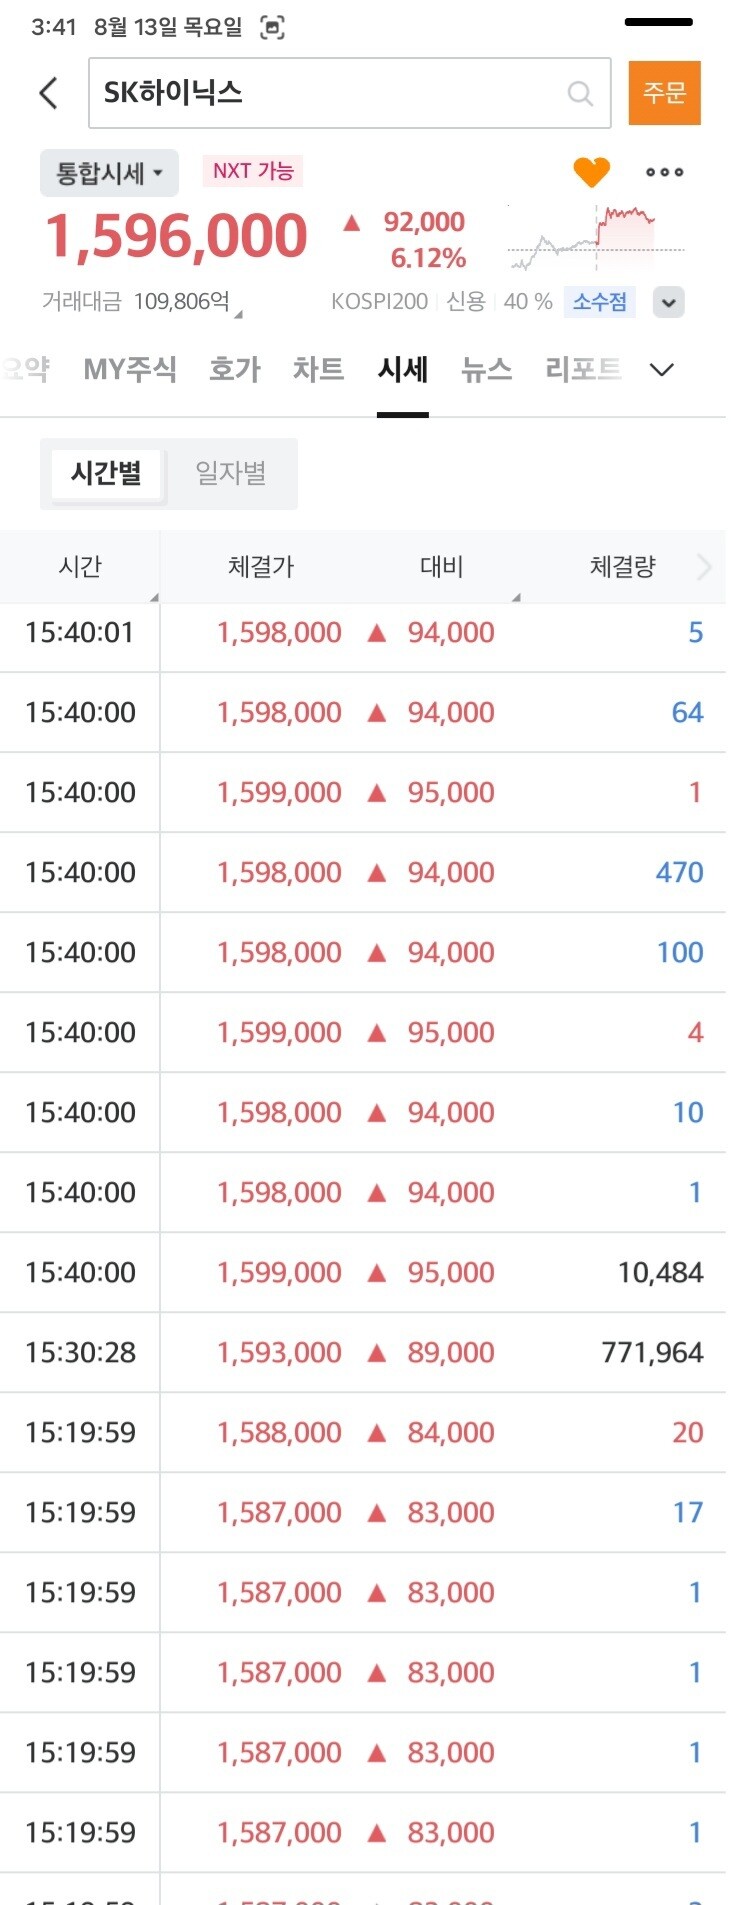Tap the back arrow icon

pyautogui.click(x=48, y=93)
